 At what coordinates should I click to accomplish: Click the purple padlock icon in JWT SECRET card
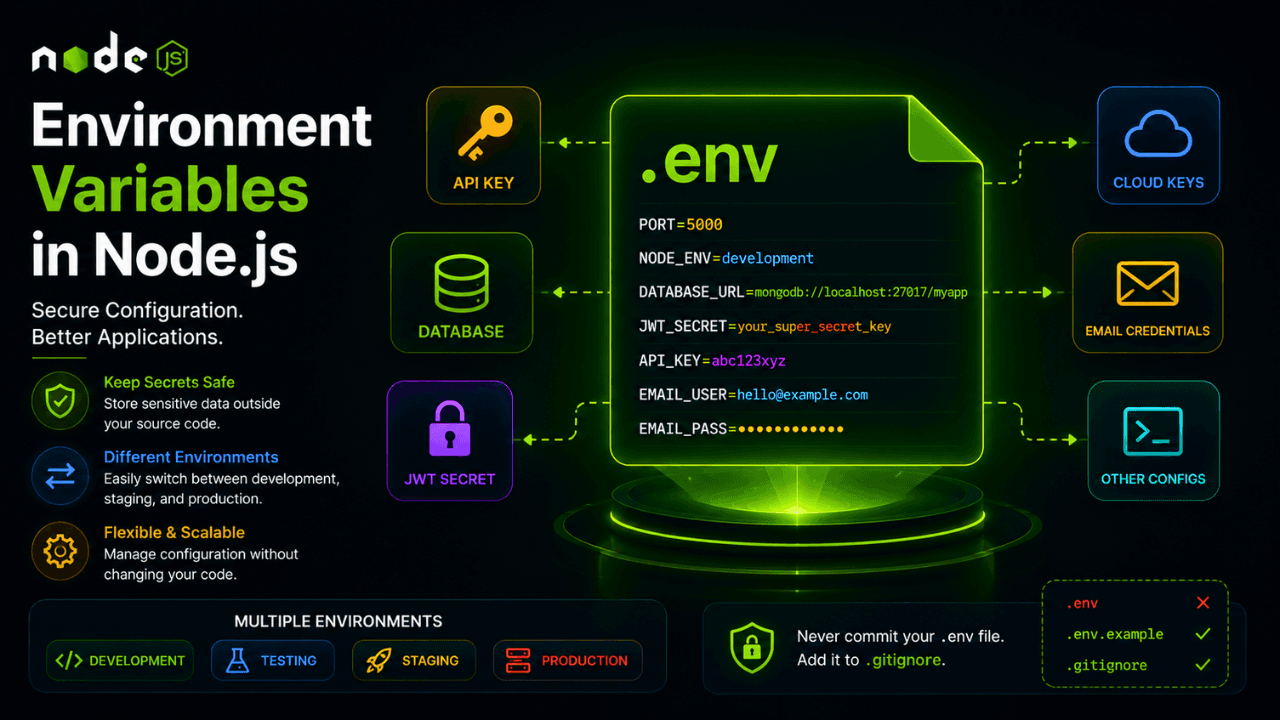(x=449, y=428)
